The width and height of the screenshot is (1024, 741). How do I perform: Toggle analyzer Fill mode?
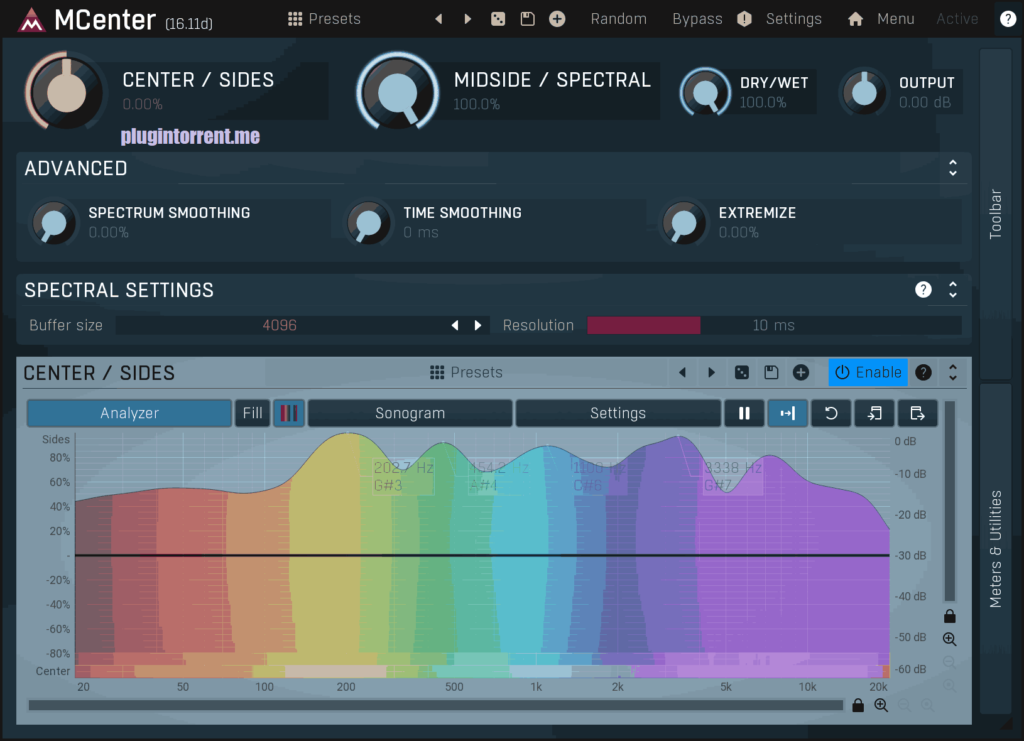(253, 413)
